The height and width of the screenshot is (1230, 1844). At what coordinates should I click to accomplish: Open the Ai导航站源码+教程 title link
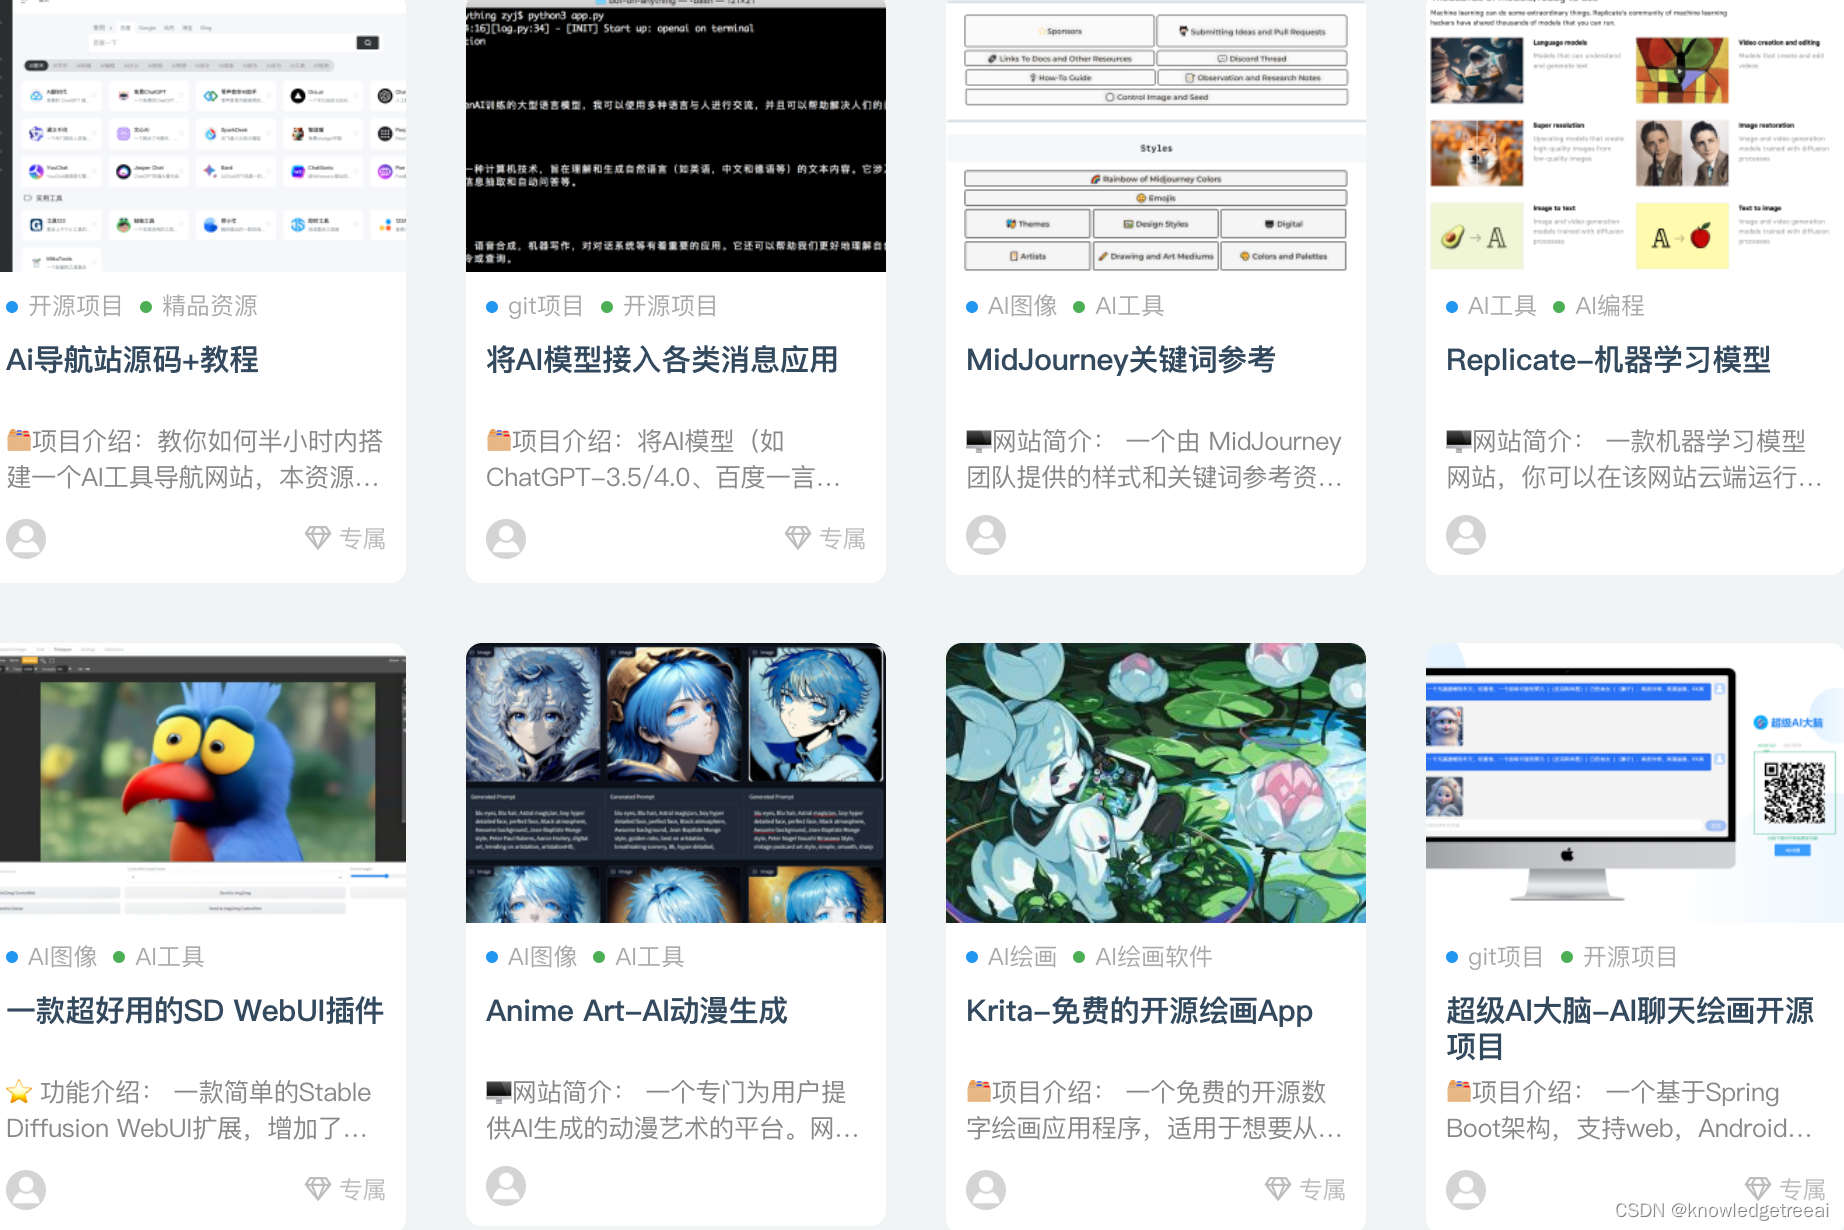pos(132,359)
